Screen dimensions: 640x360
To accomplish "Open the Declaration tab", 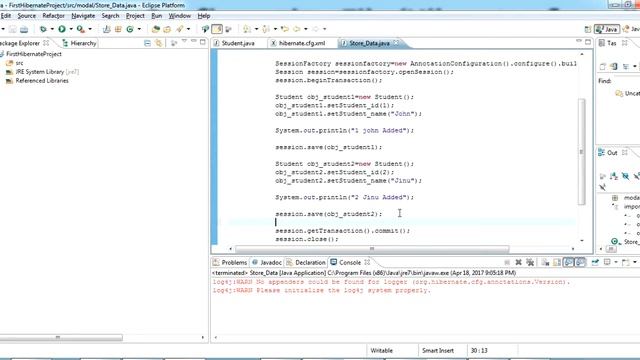I will [306, 262].
